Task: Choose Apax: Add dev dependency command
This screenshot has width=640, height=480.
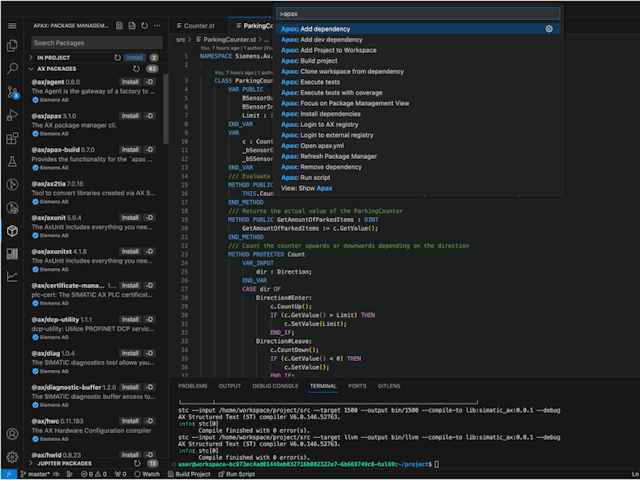Action: pyautogui.click(x=418, y=40)
